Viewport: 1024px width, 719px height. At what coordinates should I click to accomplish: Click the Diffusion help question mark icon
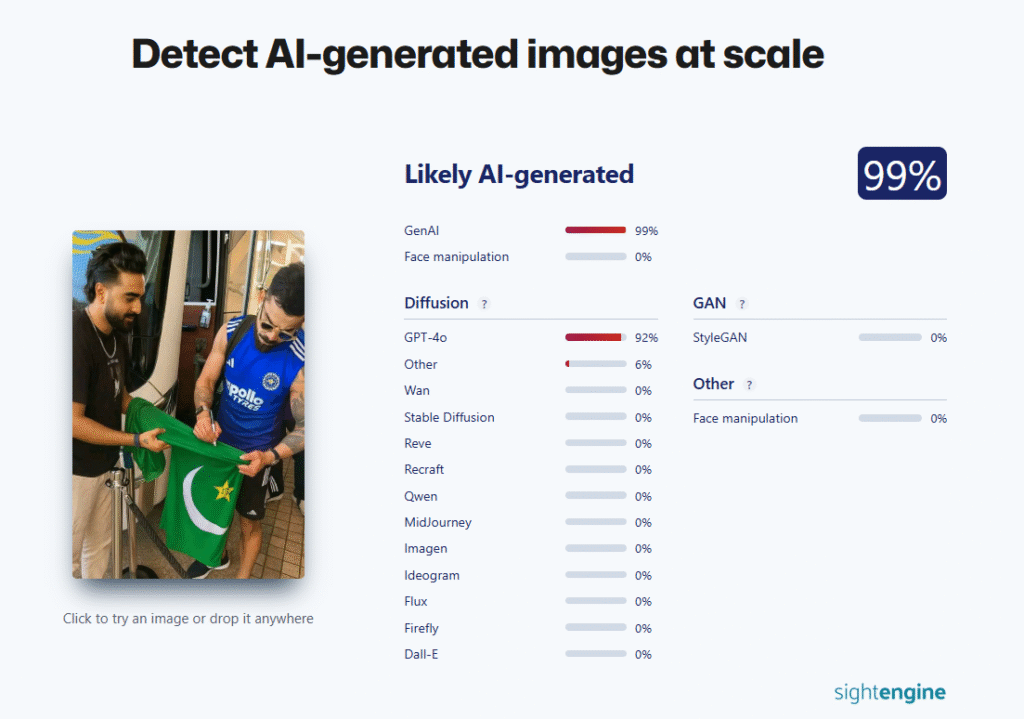(484, 304)
